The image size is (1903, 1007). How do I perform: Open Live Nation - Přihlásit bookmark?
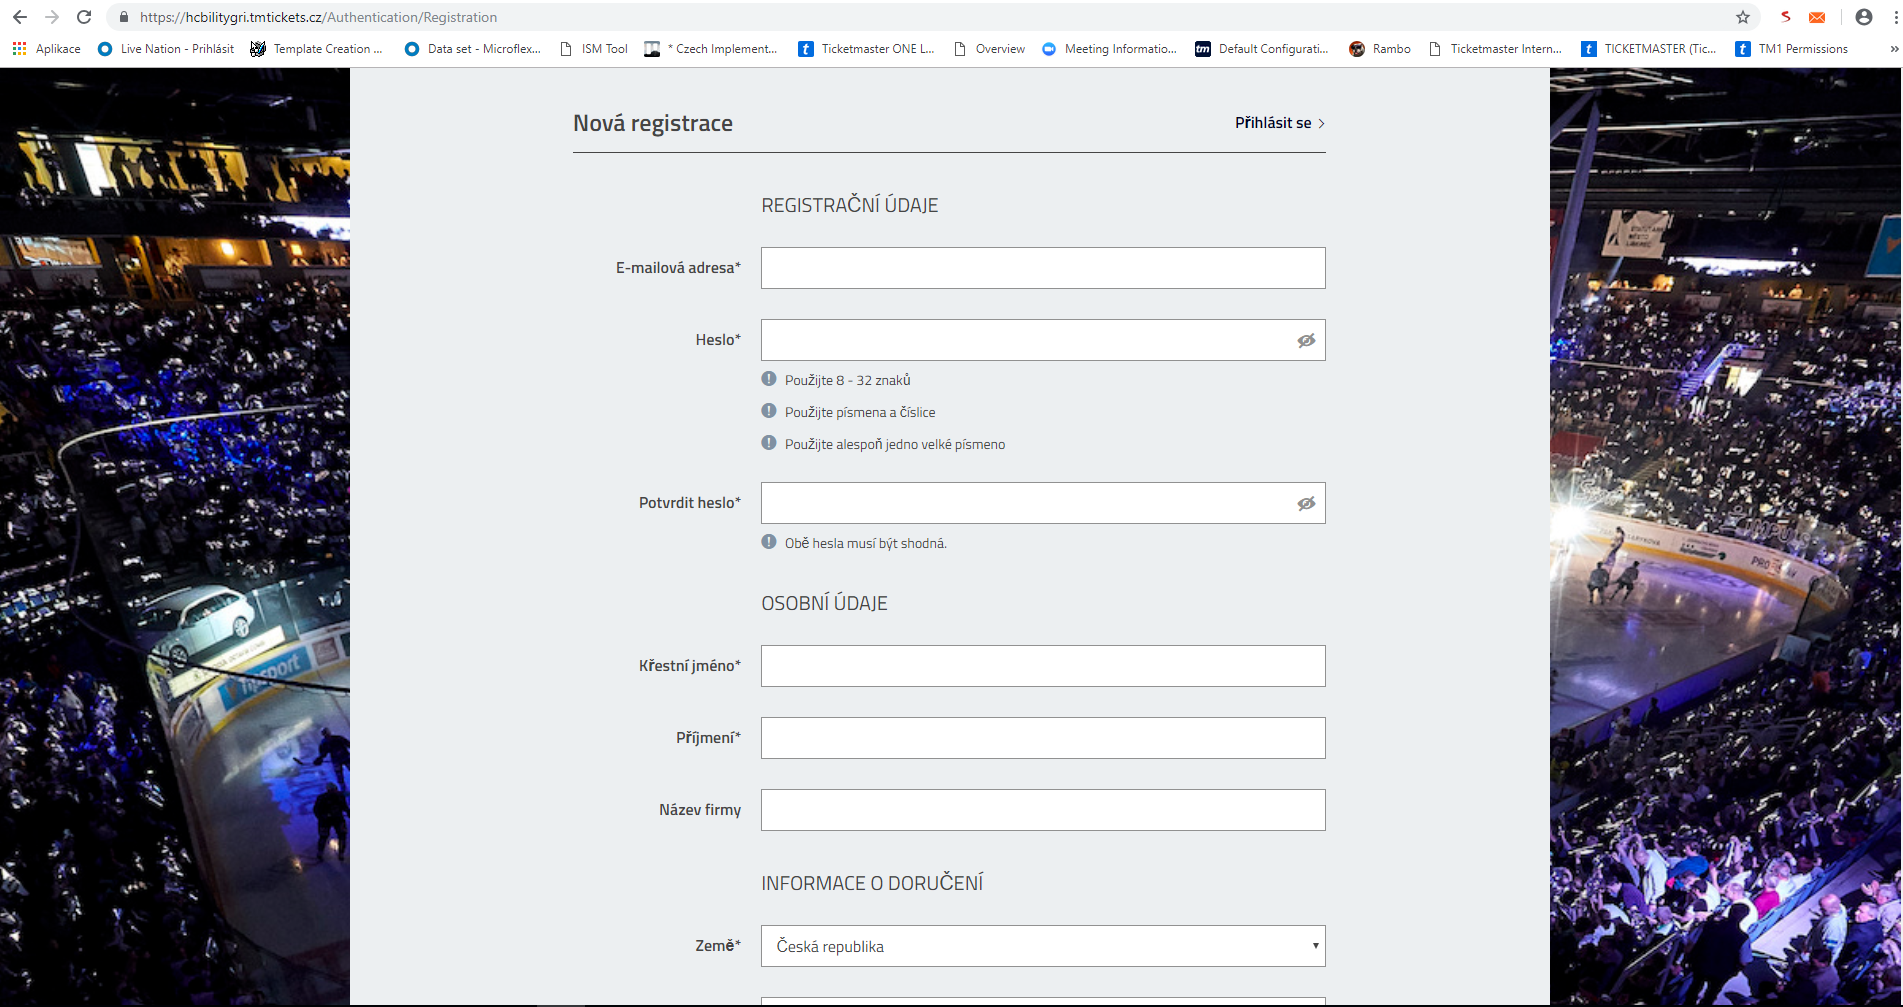[x=166, y=49]
